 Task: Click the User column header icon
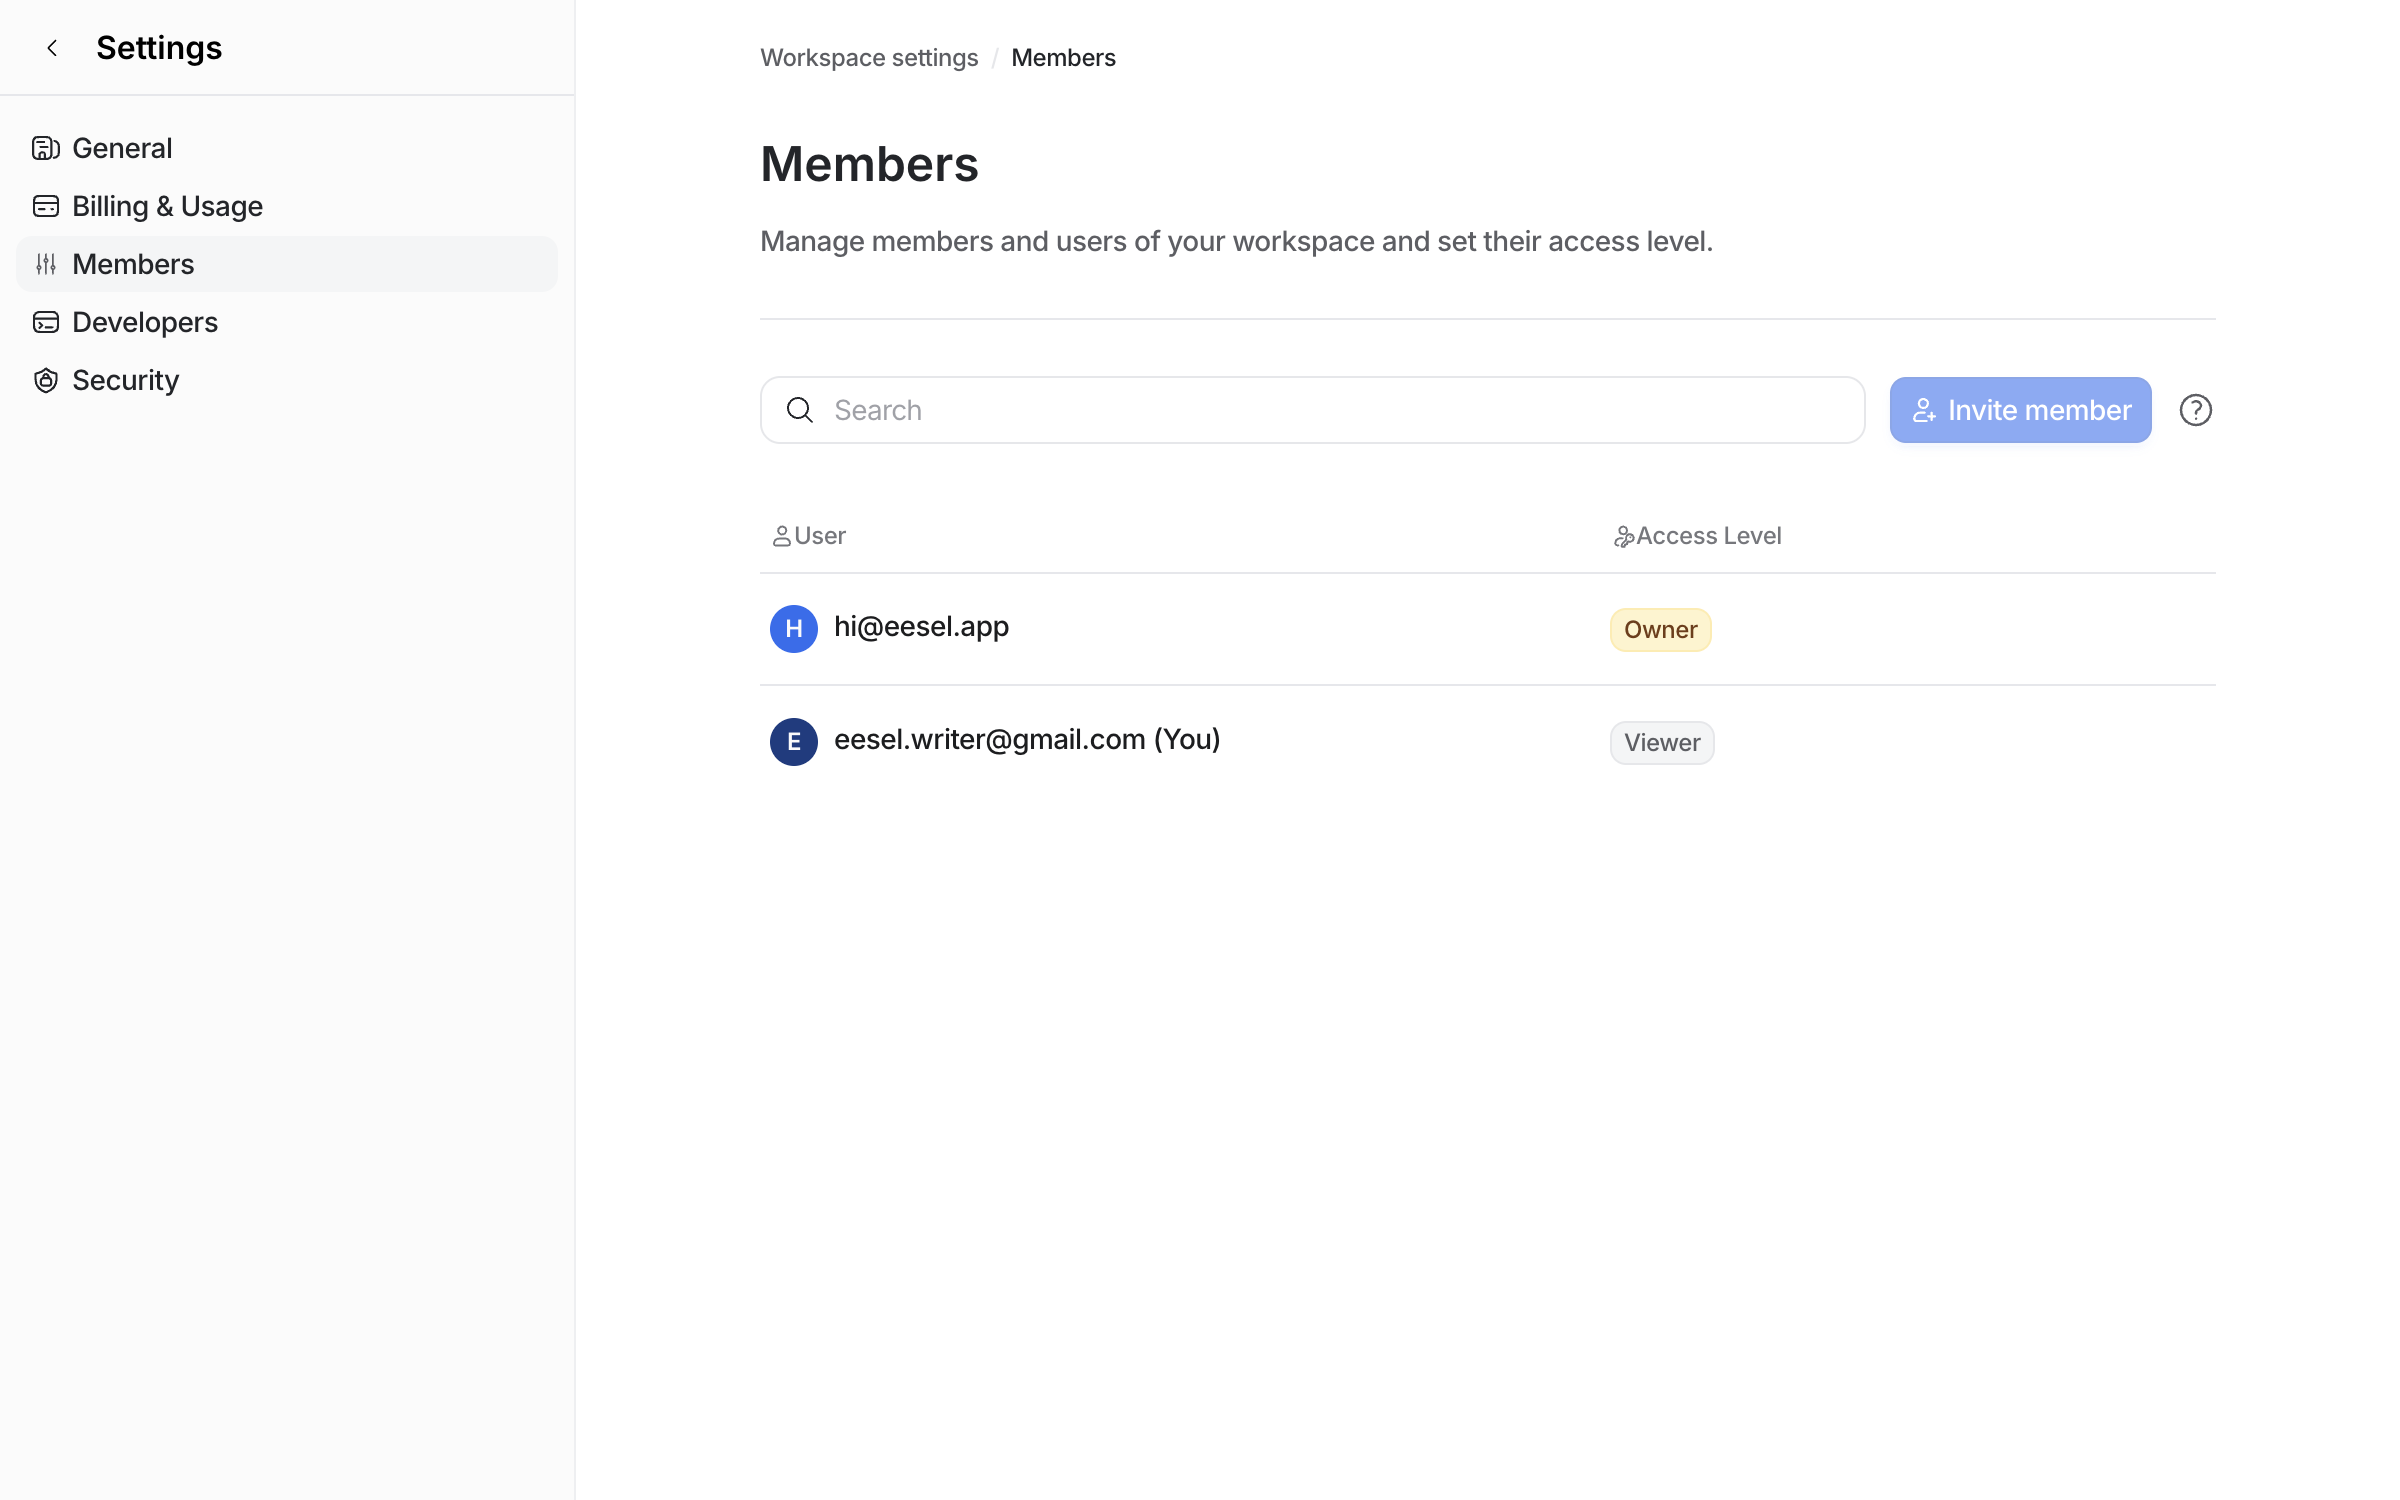782,537
